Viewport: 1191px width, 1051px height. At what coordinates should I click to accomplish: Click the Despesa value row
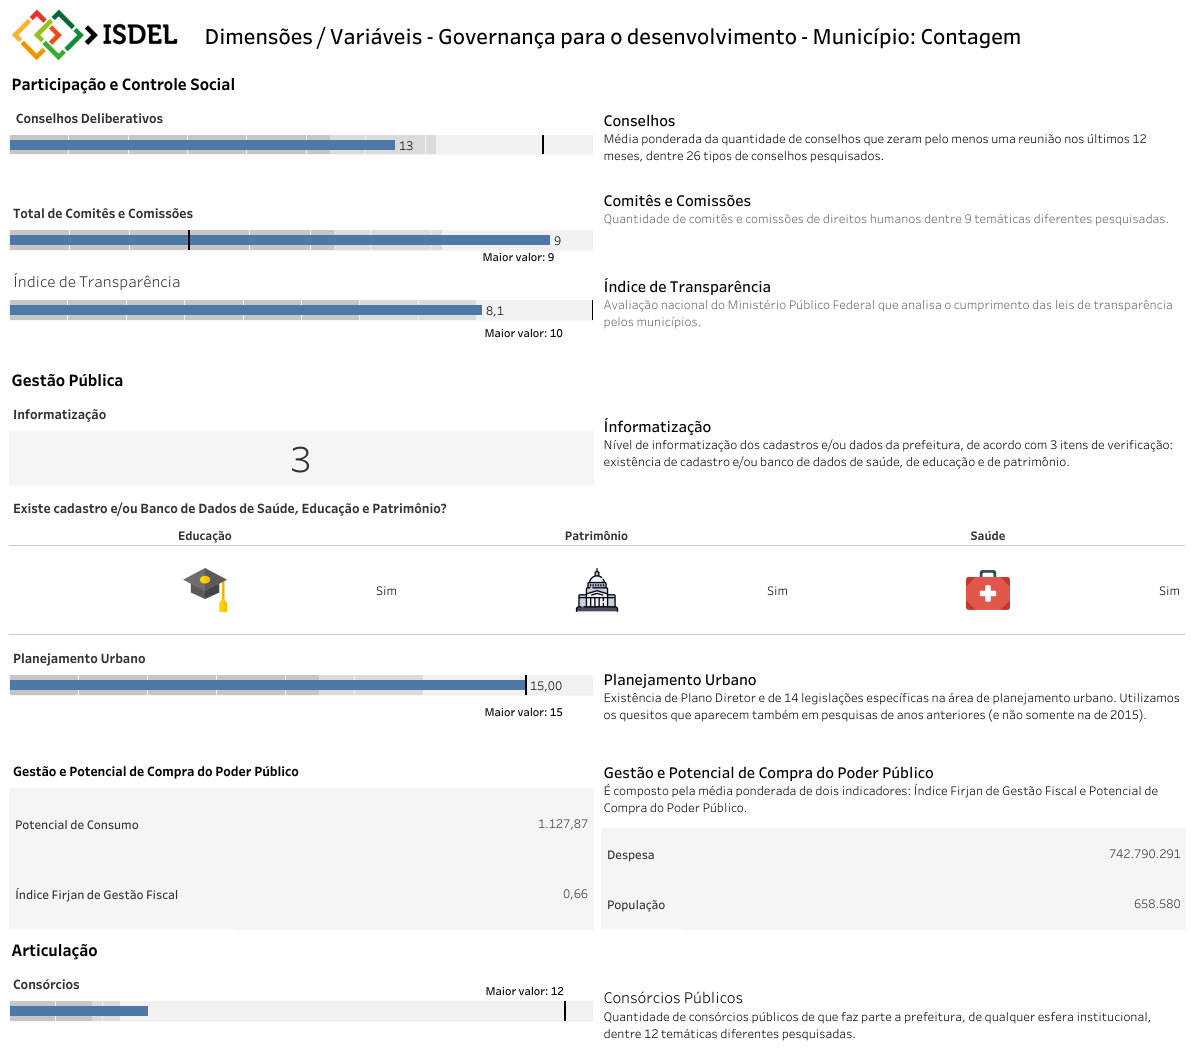coord(893,854)
